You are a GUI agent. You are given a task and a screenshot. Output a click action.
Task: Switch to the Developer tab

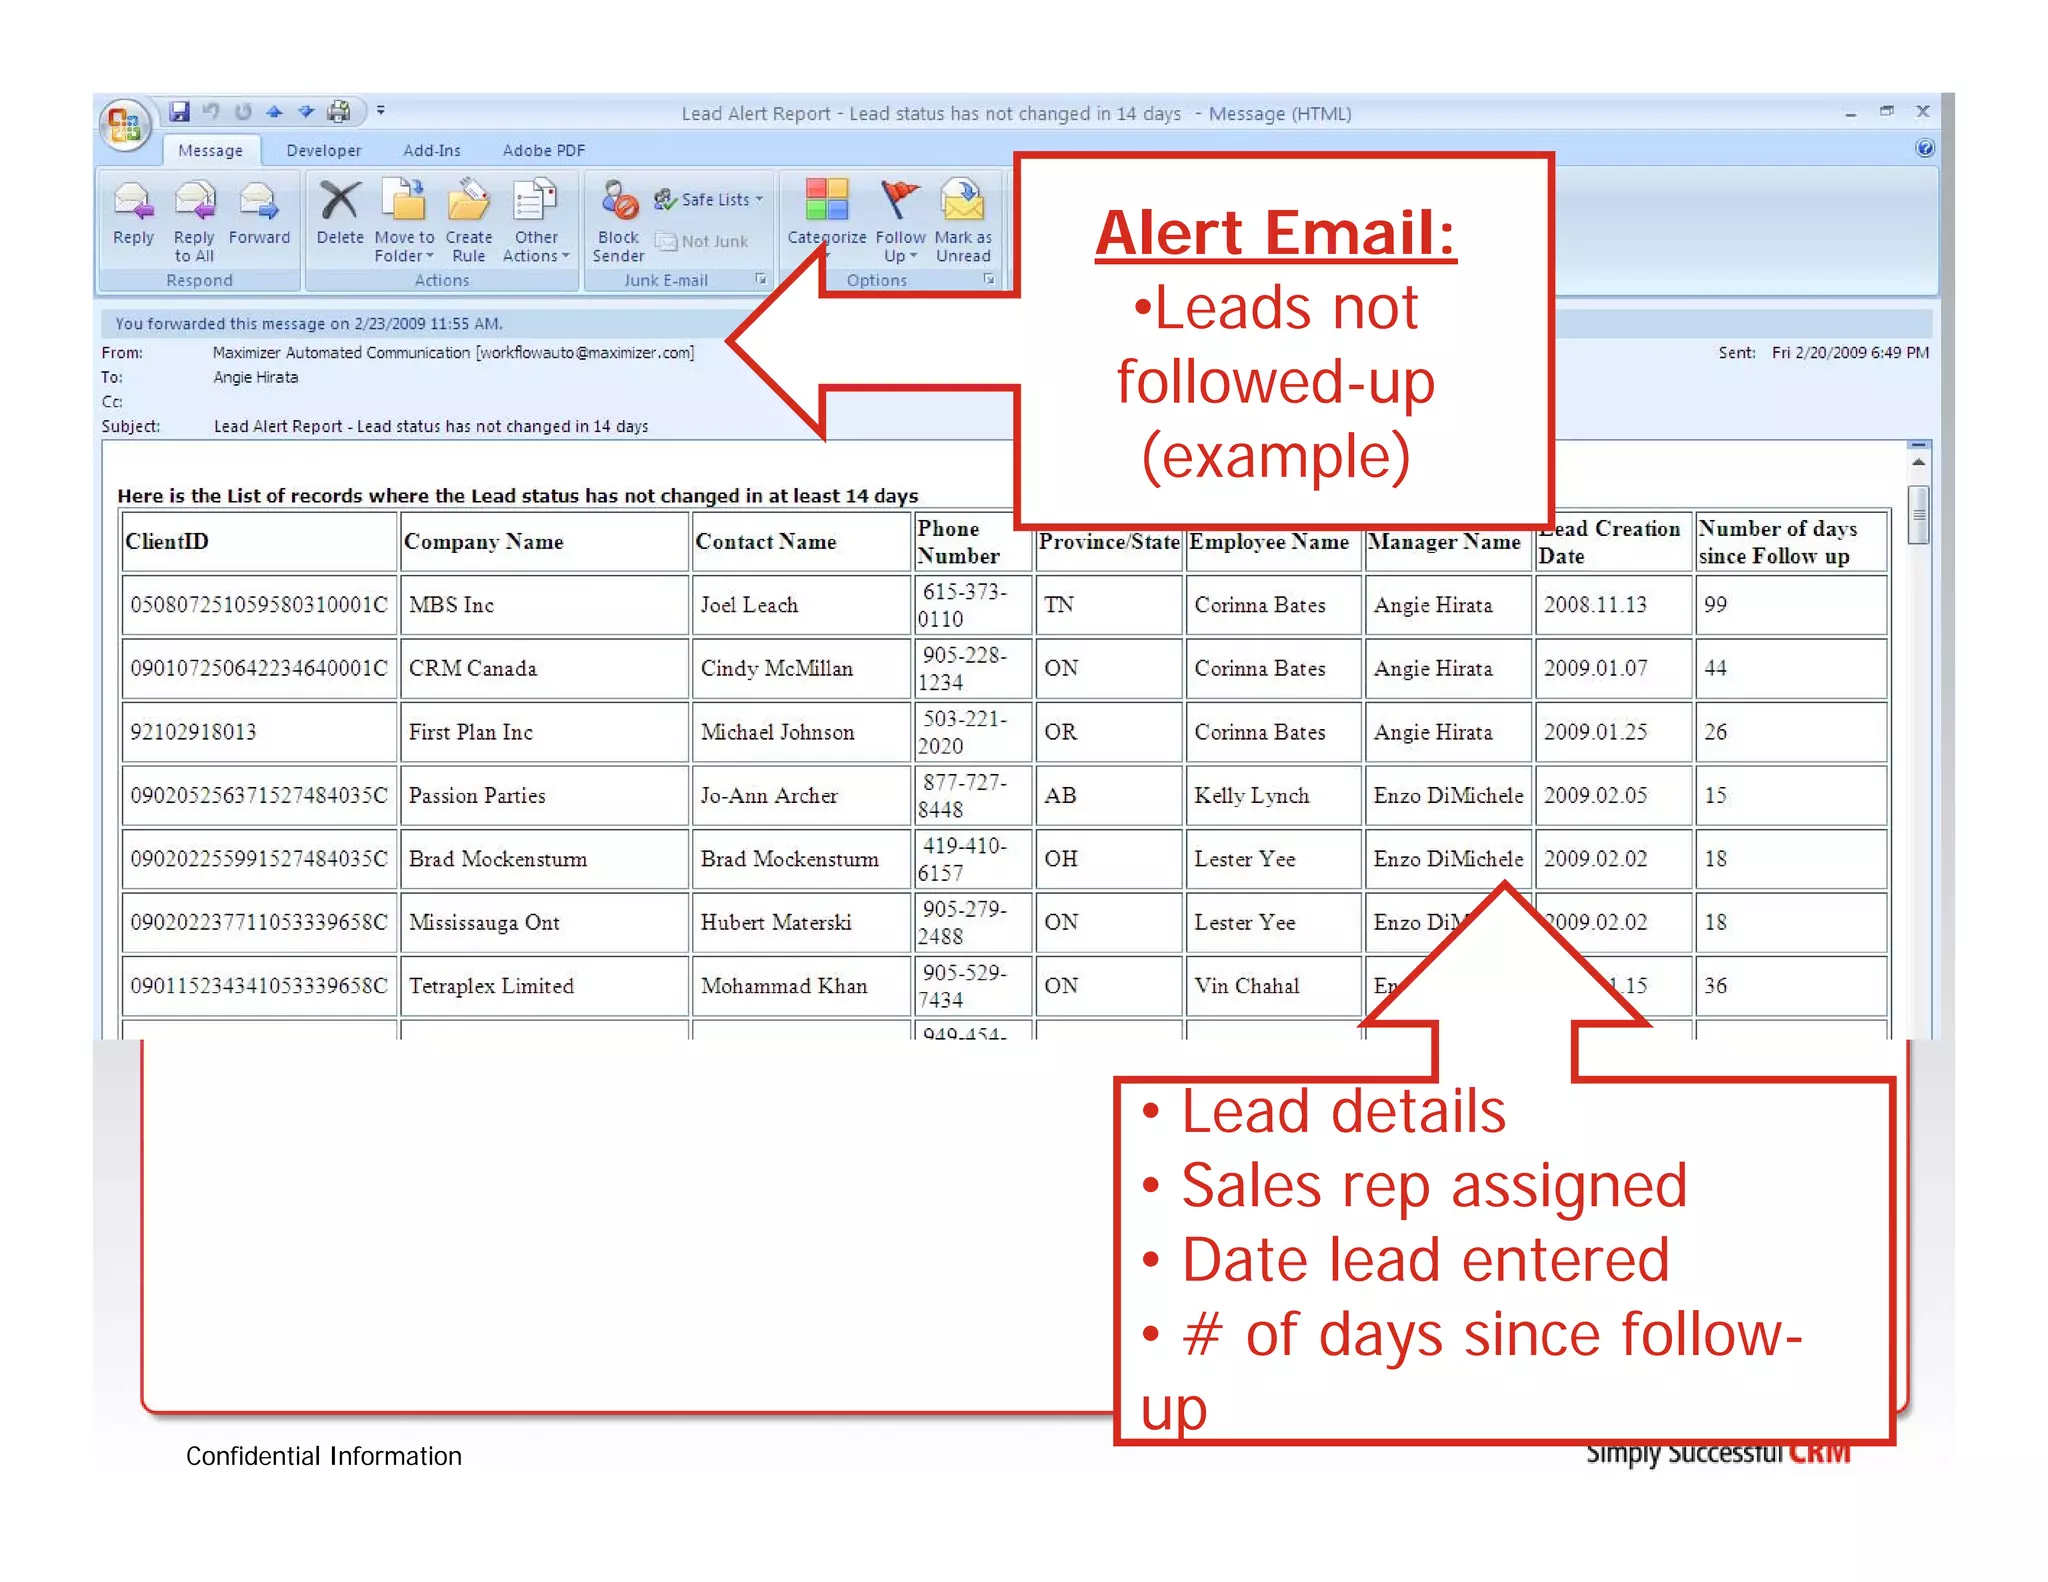(323, 151)
